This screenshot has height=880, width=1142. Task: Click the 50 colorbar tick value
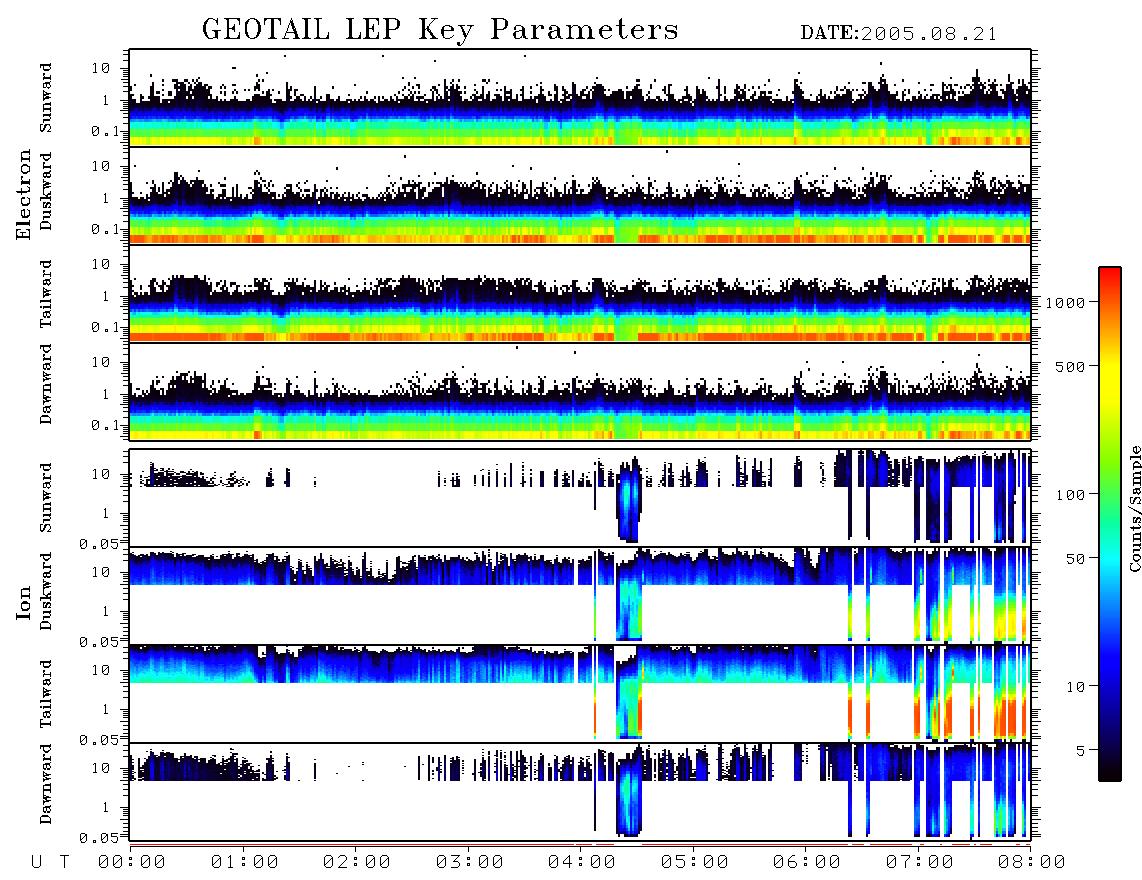1075,559
